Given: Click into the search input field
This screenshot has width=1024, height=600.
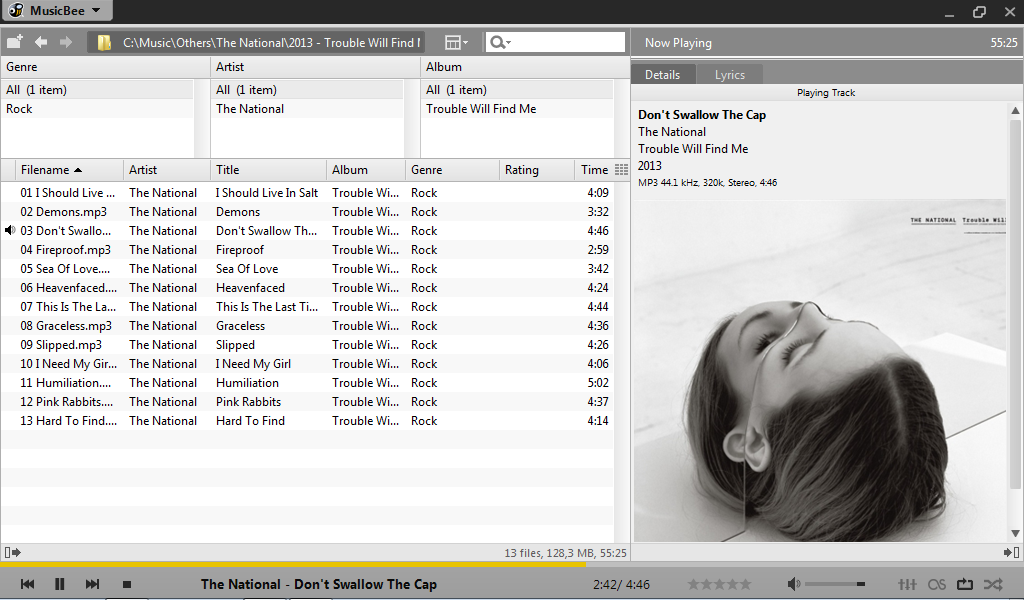Looking at the screenshot, I should point(568,42).
